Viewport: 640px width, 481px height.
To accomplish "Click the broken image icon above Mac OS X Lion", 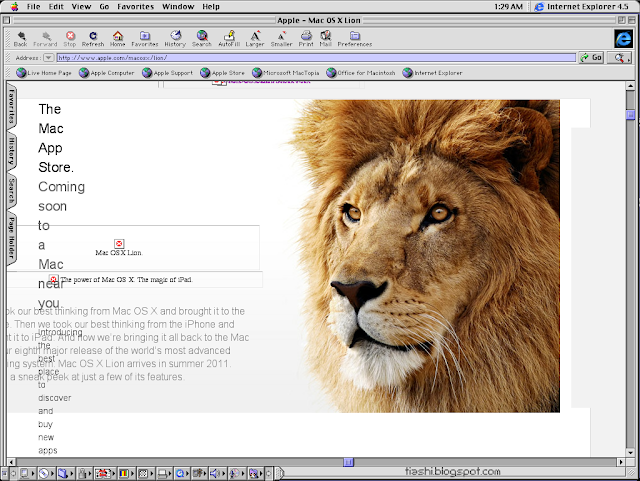I will point(119,244).
